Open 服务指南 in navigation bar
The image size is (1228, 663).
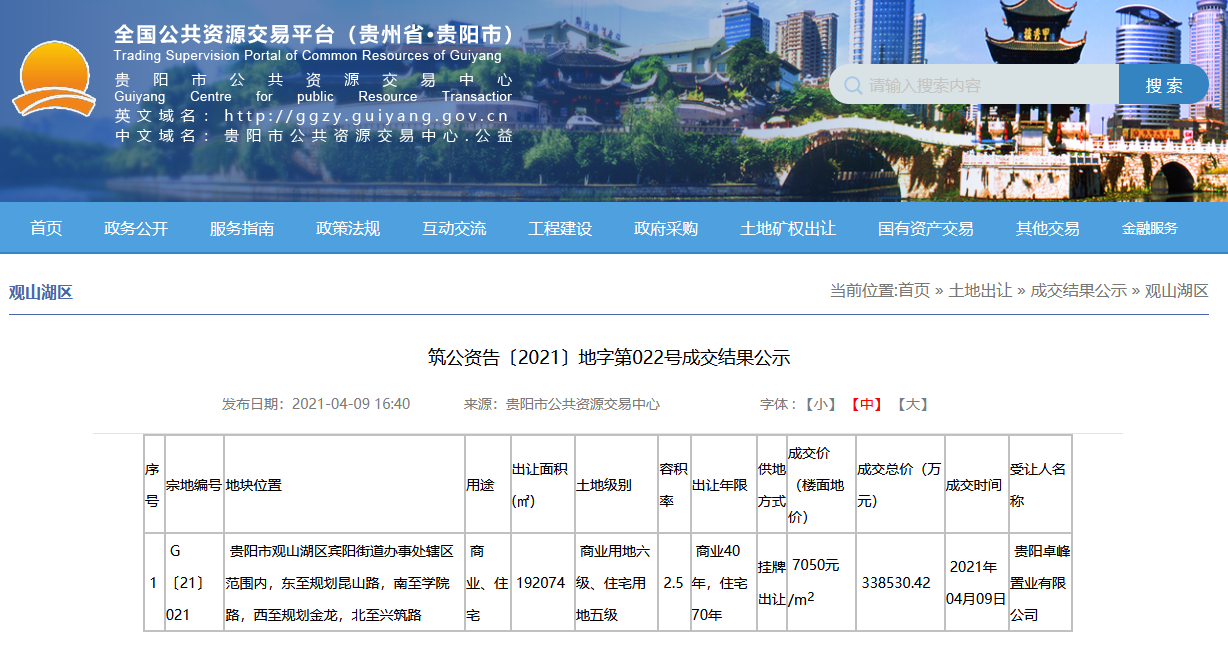(242, 228)
